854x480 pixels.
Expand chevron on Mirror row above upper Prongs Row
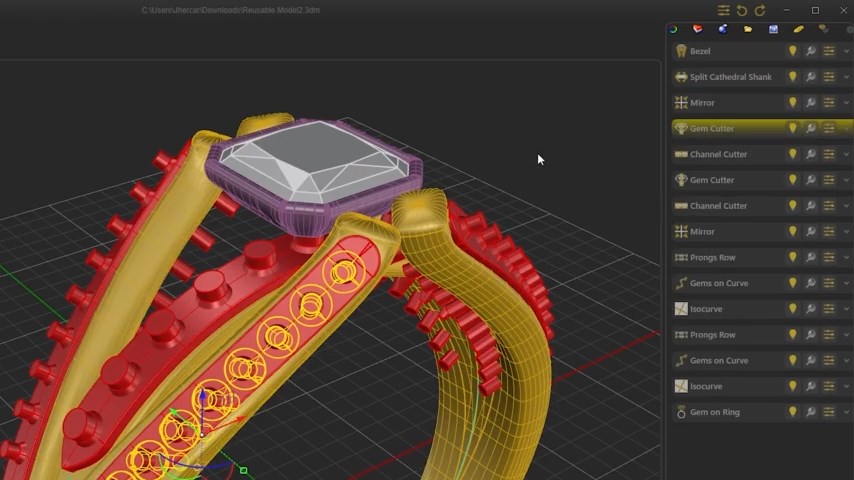click(x=846, y=232)
